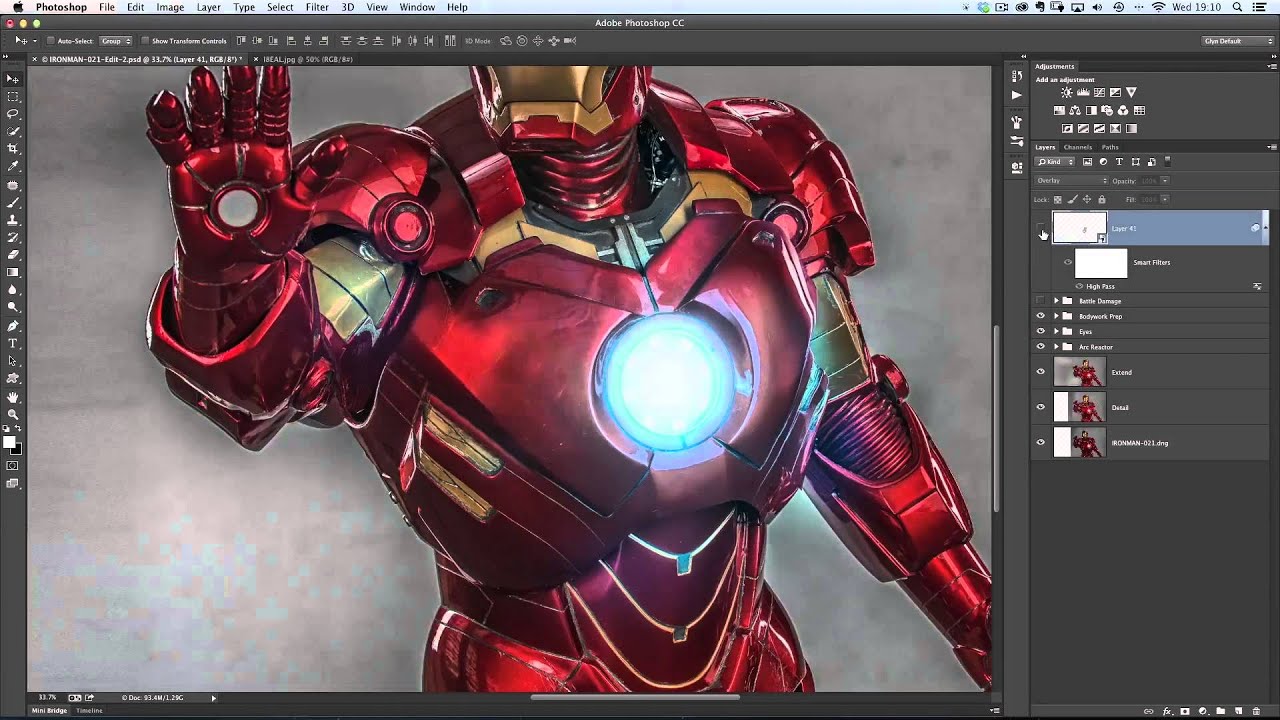Open the Filter menu
This screenshot has height=720, width=1280.
[317, 7]
